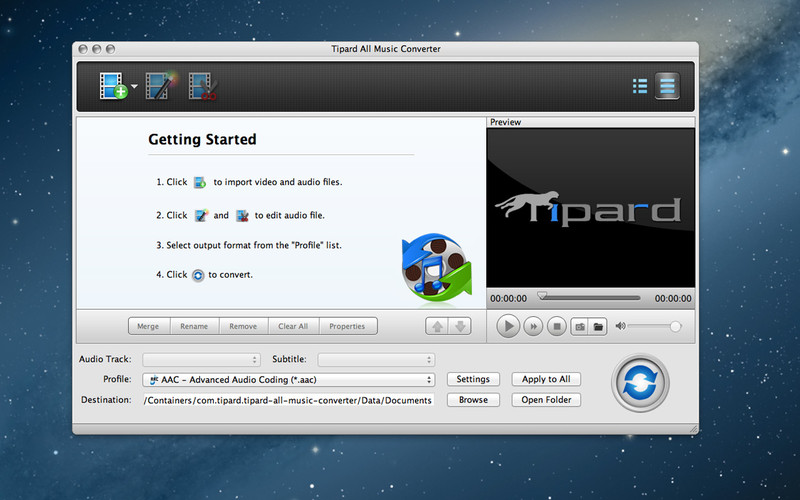
Task: Click the Tipard preview video area
Action: [591, 208]
